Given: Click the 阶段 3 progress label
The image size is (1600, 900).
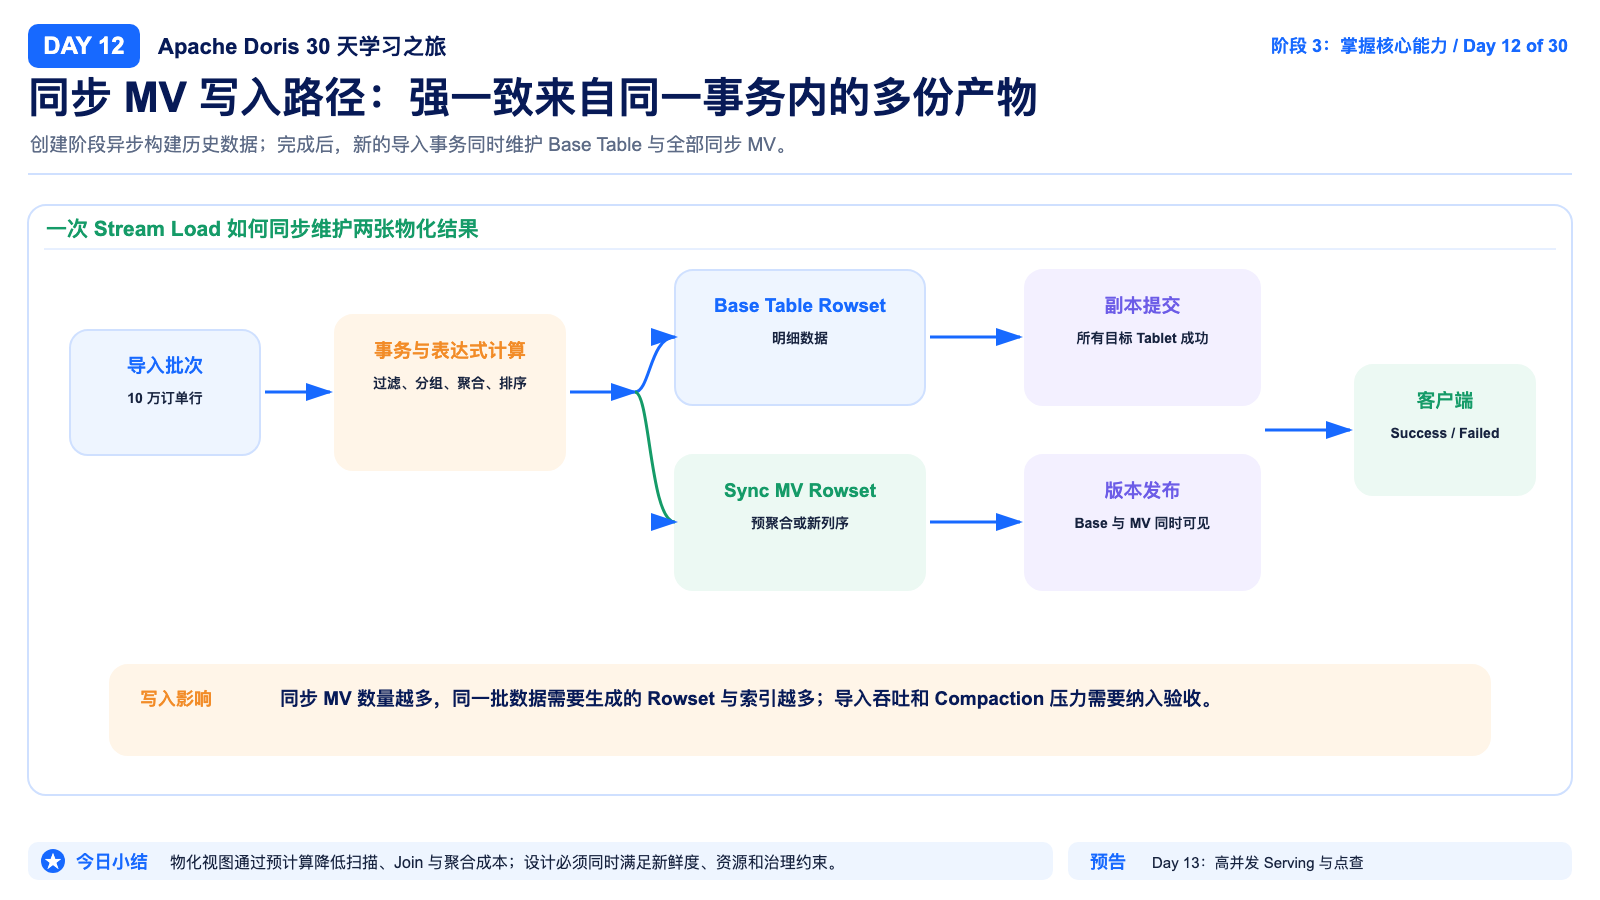Looking at the screenshot, I should tap(1419, 46).
